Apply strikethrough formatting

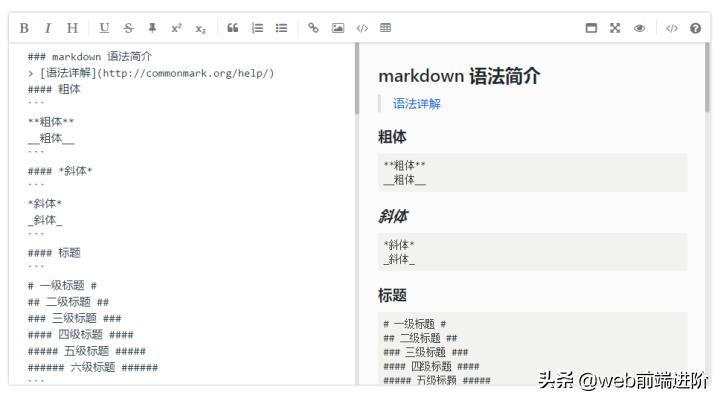pyautogui.click(x=129, y=28)
